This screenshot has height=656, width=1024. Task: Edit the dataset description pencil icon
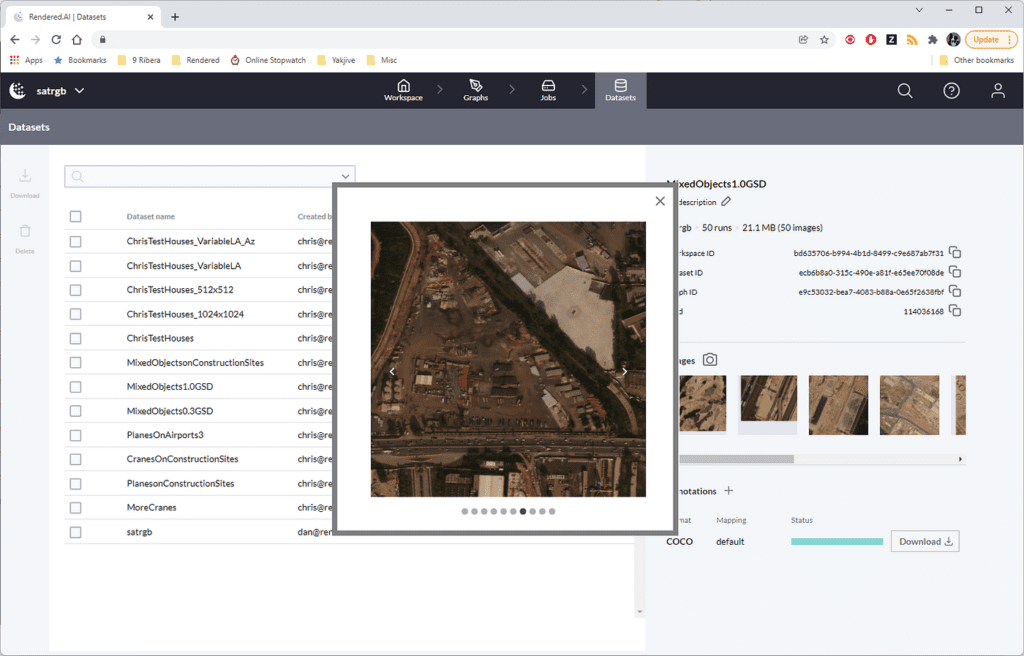tap(726, 202)
